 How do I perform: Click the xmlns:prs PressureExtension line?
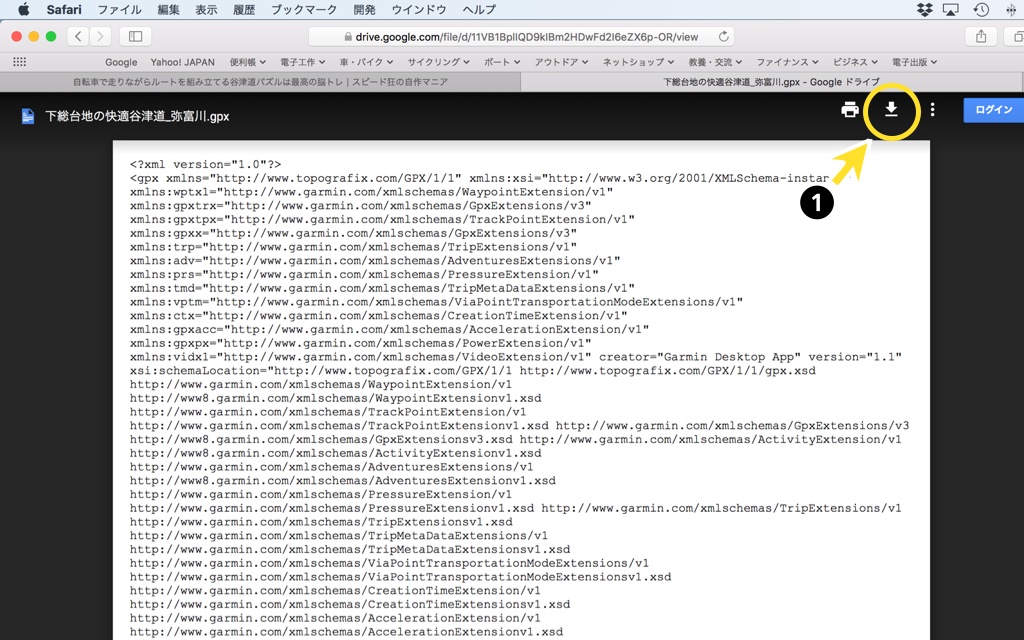(364, 274)
